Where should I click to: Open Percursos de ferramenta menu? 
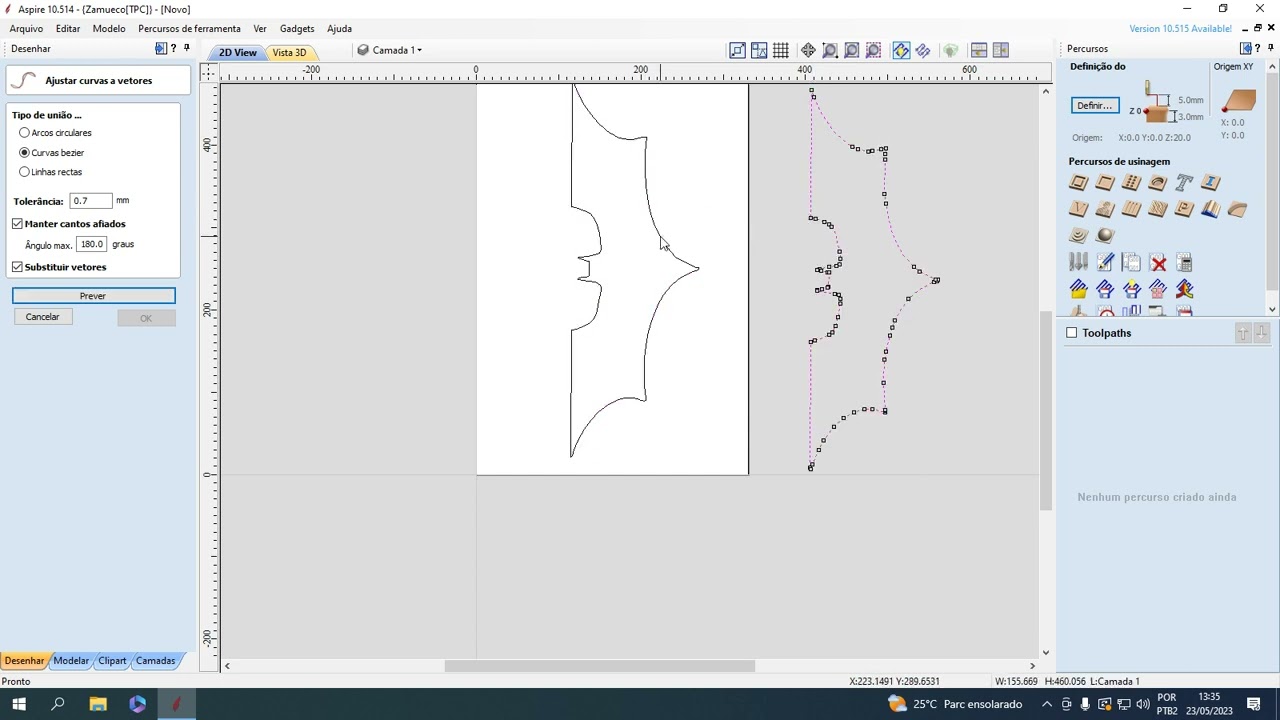click(x=189, y=28)
